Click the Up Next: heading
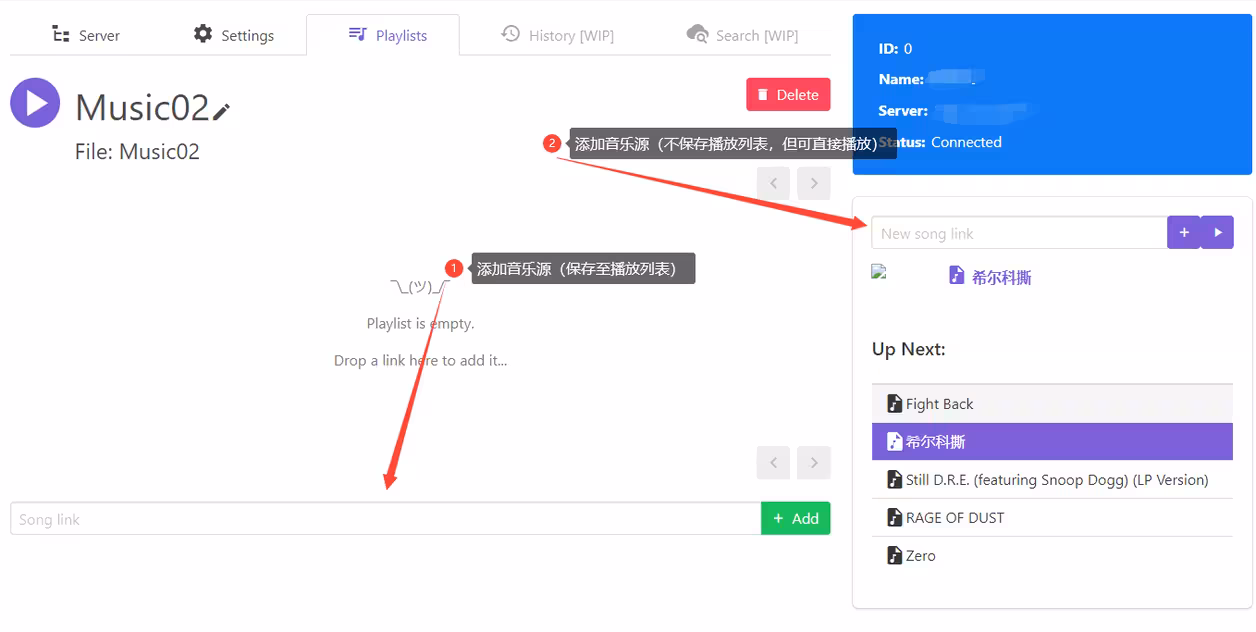The width and height of the screenshot is (1256, 632). (908, 349)
